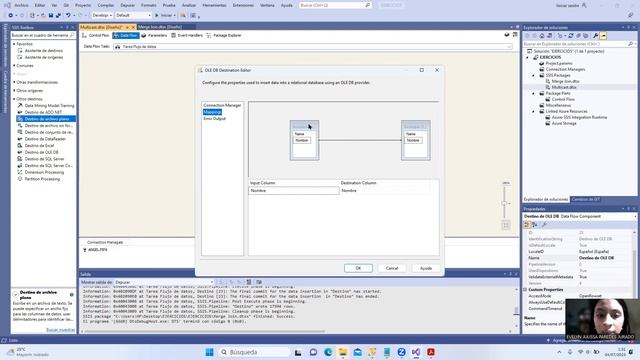Open the Archivo menu
The width and height of the screenshot is (640, 360).
tap(22, 5)
